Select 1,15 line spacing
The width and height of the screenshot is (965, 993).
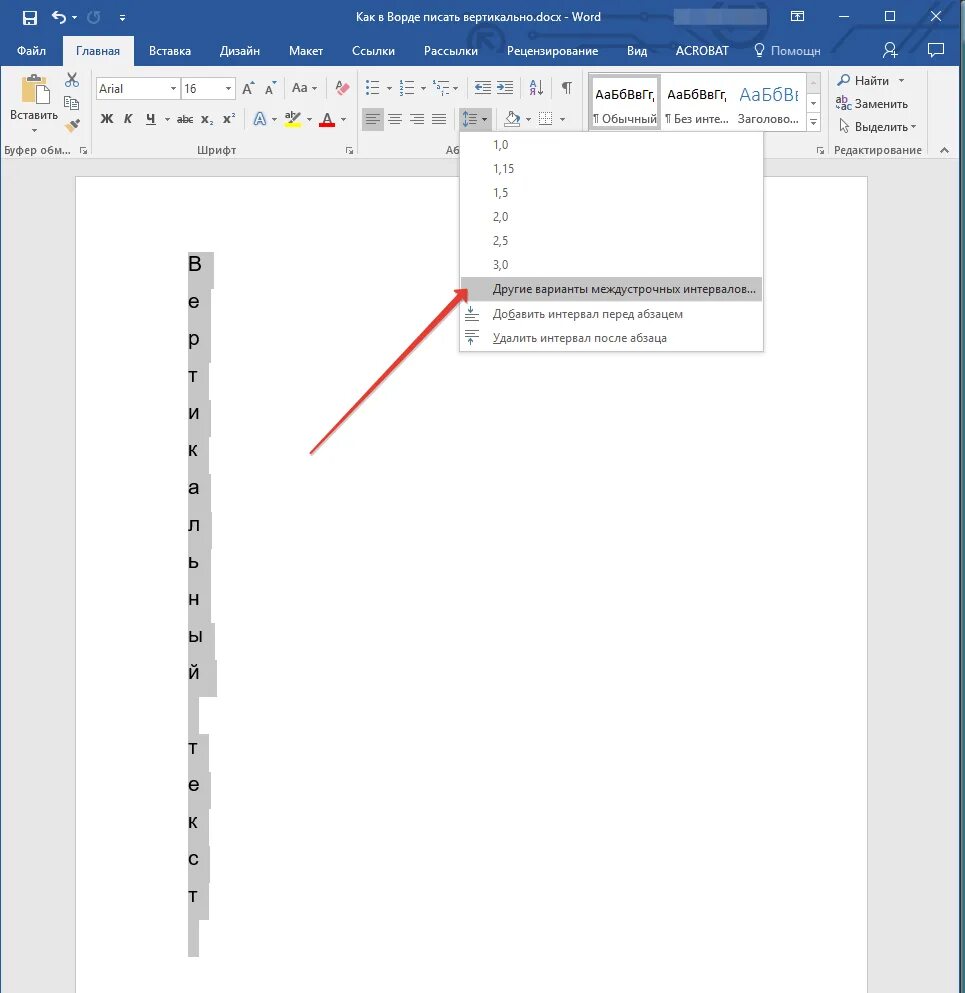(611, 169)
